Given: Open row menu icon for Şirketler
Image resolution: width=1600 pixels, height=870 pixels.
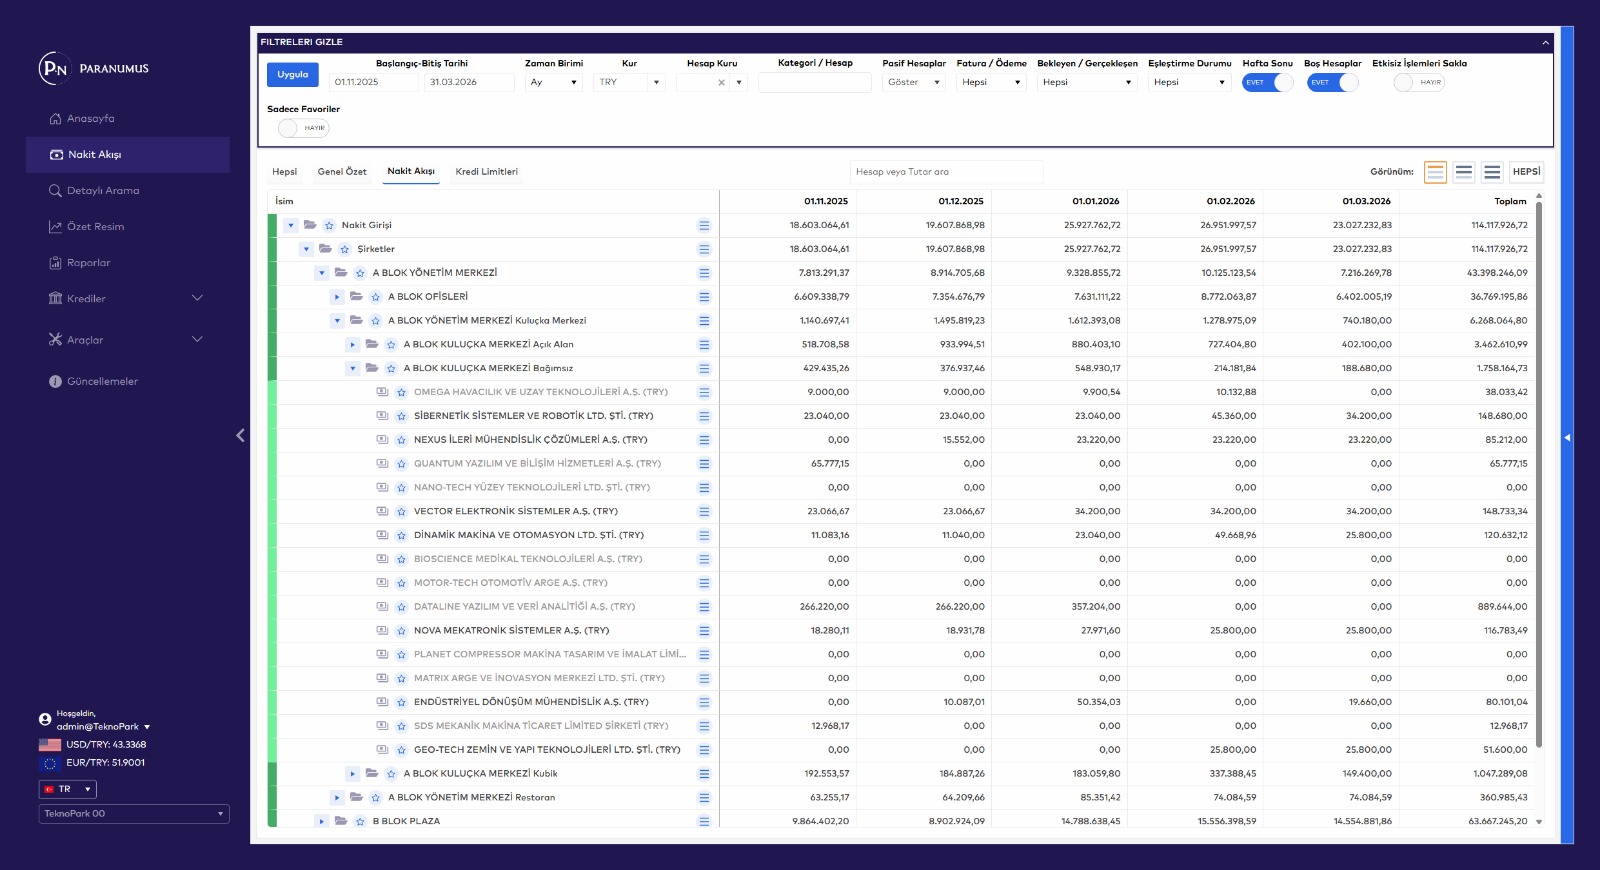Looking at the screenshot, I should 704,249.
